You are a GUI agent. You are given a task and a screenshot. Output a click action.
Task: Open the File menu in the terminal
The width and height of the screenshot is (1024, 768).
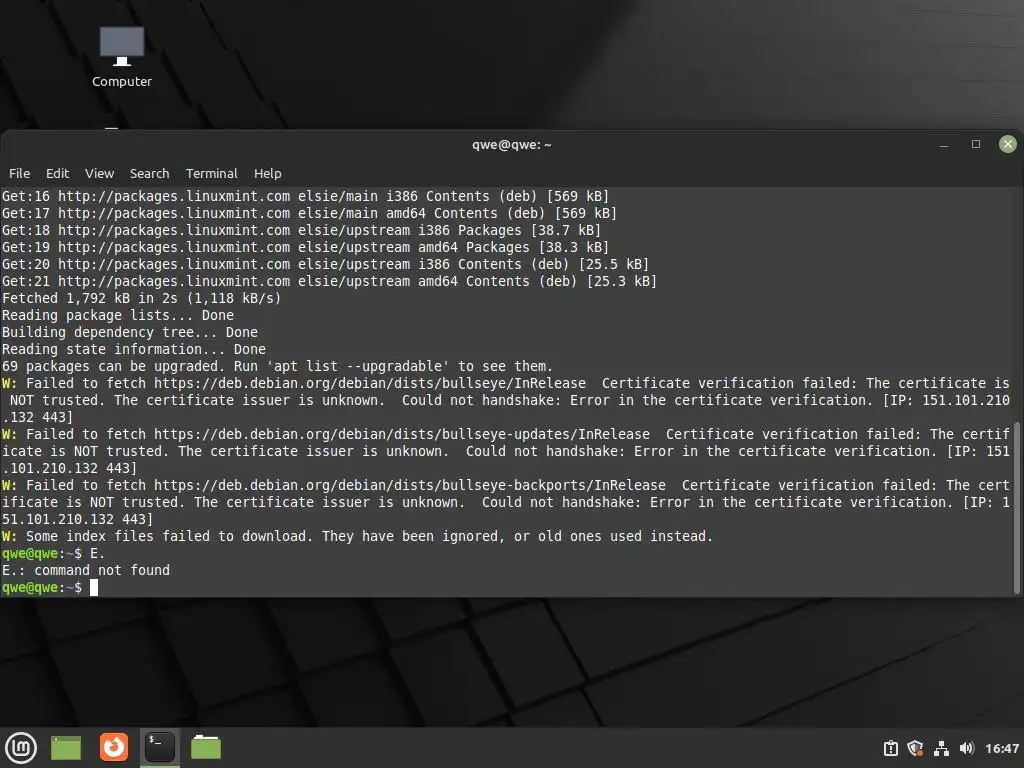pyautogui.click(x=19, y=174)
